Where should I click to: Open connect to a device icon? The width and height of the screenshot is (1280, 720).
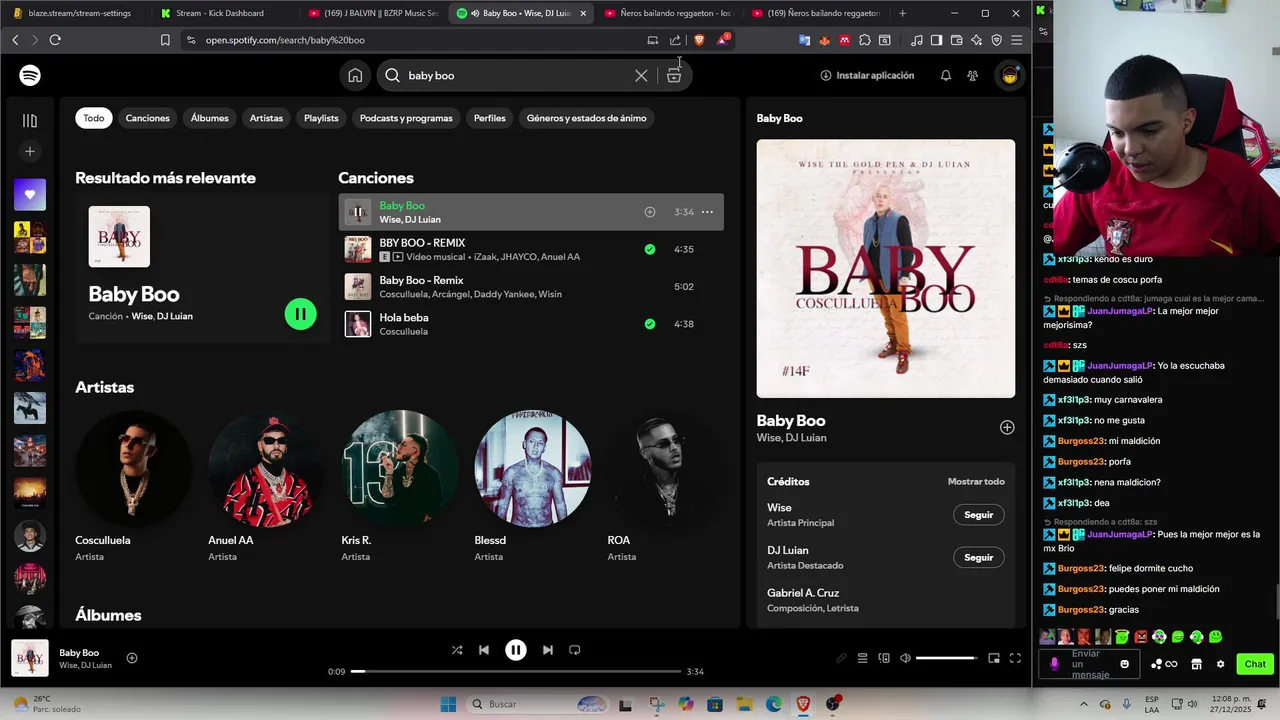(x=884, y=658)
